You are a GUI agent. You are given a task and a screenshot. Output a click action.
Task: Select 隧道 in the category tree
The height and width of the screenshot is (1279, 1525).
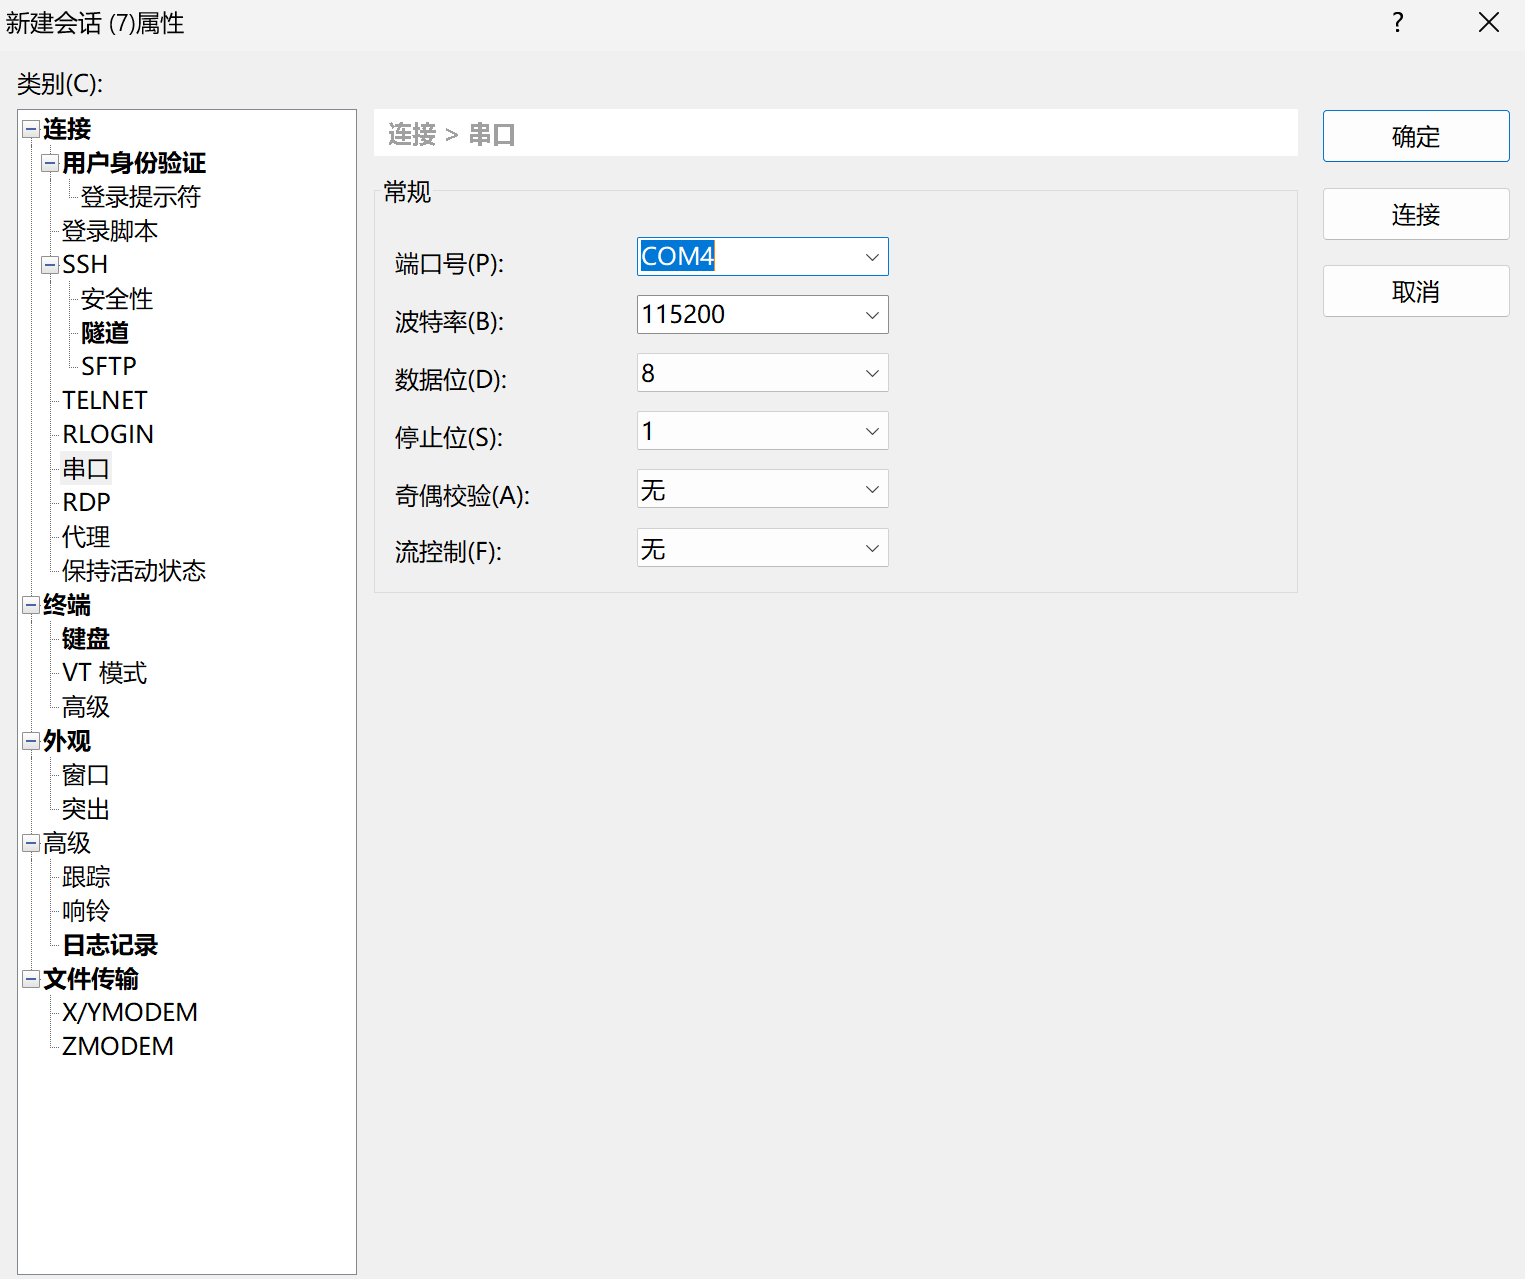click(x=105, y=333)
